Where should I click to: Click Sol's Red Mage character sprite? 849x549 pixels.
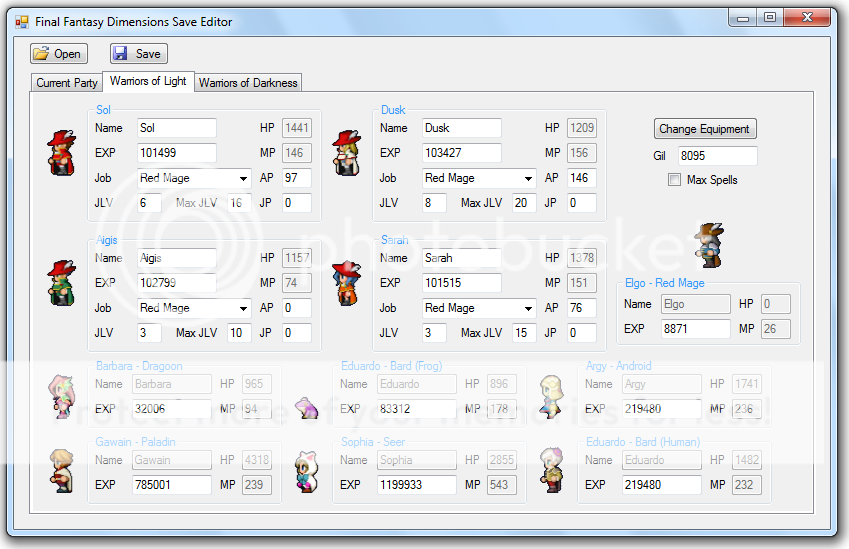point(62,152)
